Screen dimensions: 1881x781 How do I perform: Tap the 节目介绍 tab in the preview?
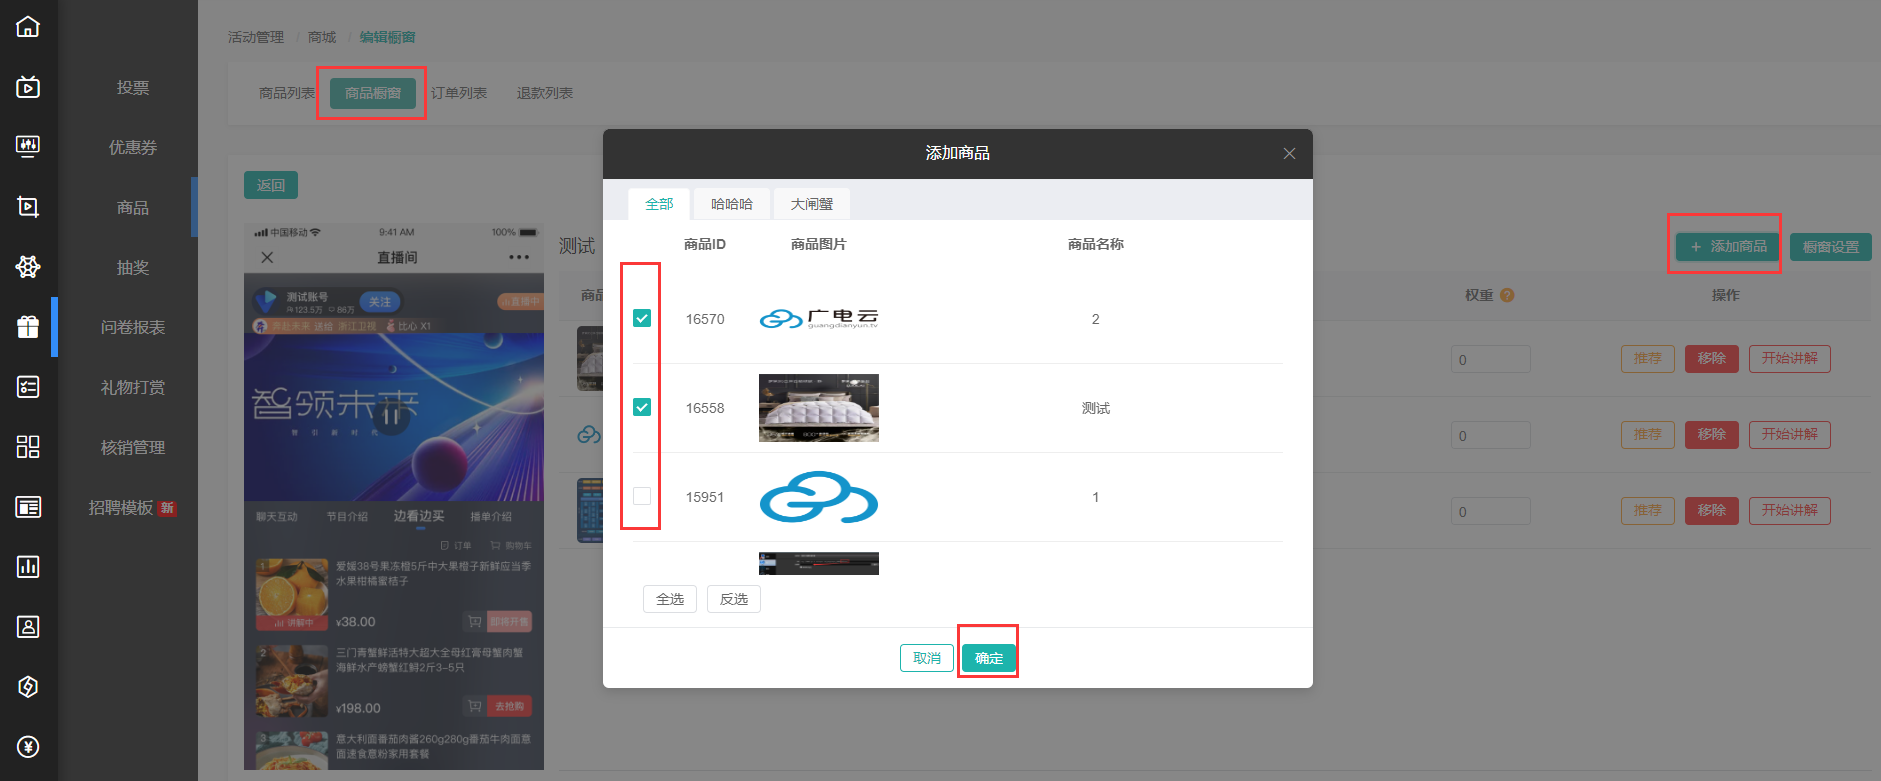(x=347, y=517)
